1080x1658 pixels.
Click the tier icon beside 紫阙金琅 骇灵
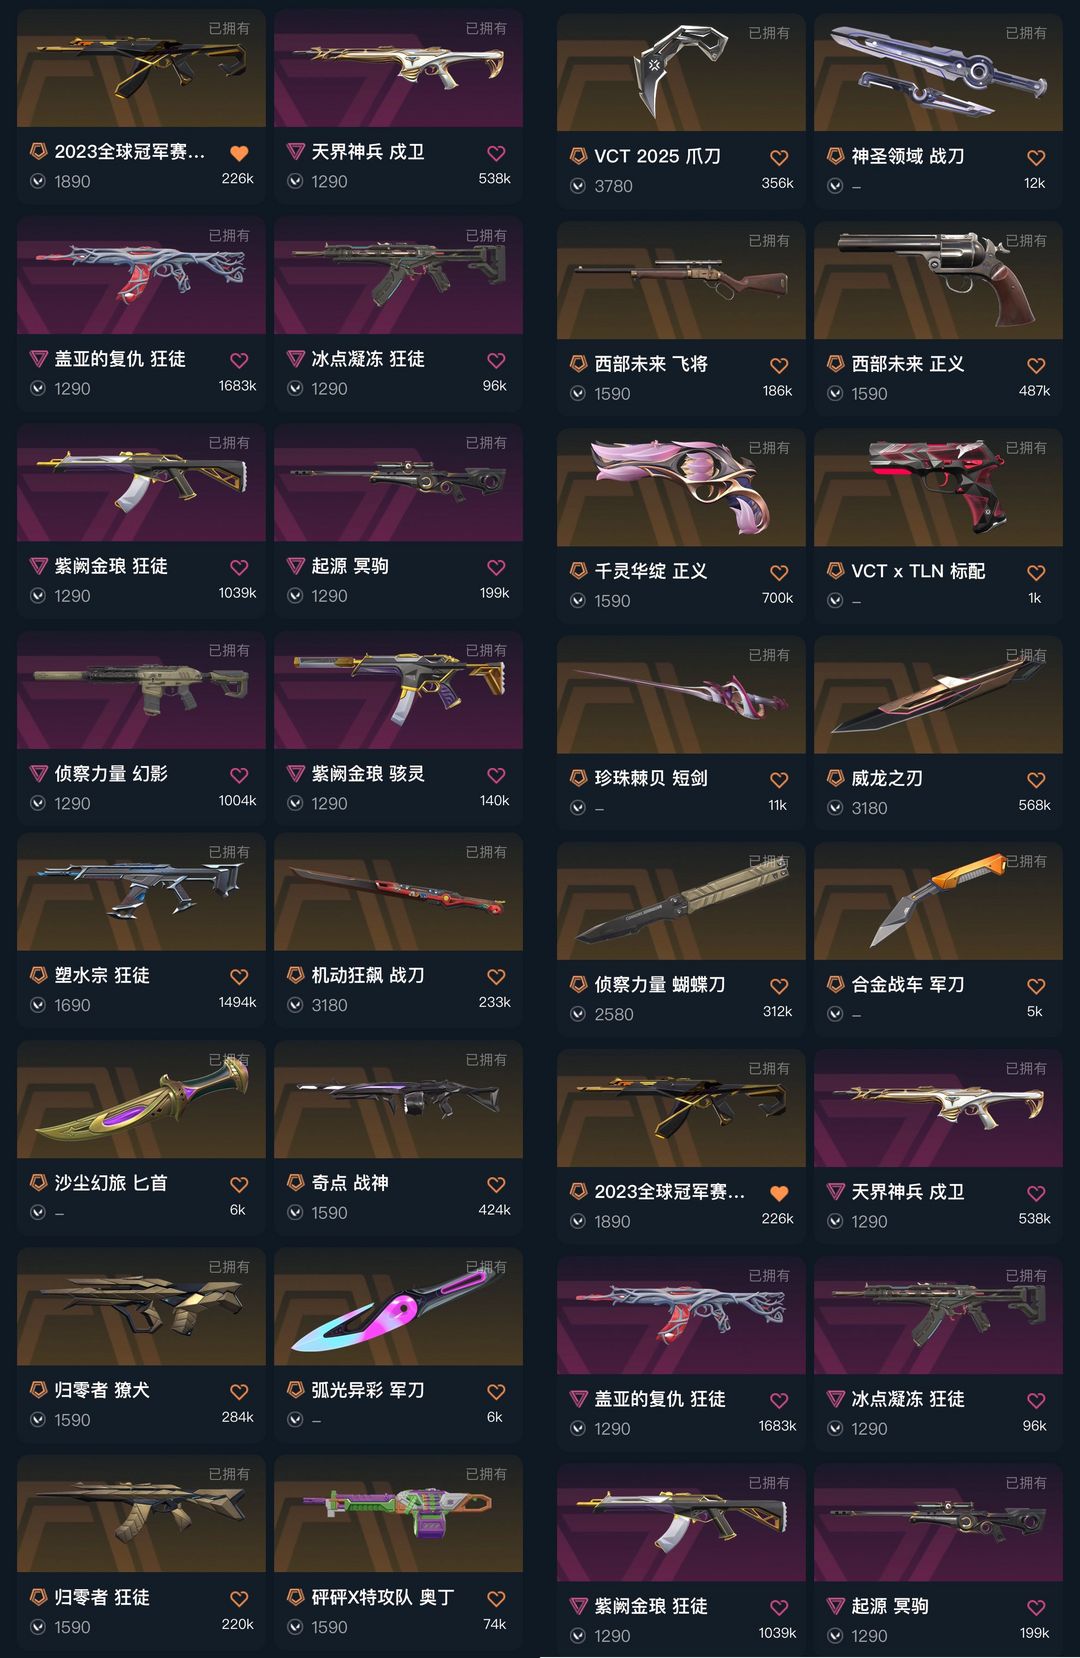tap(295, 774)
